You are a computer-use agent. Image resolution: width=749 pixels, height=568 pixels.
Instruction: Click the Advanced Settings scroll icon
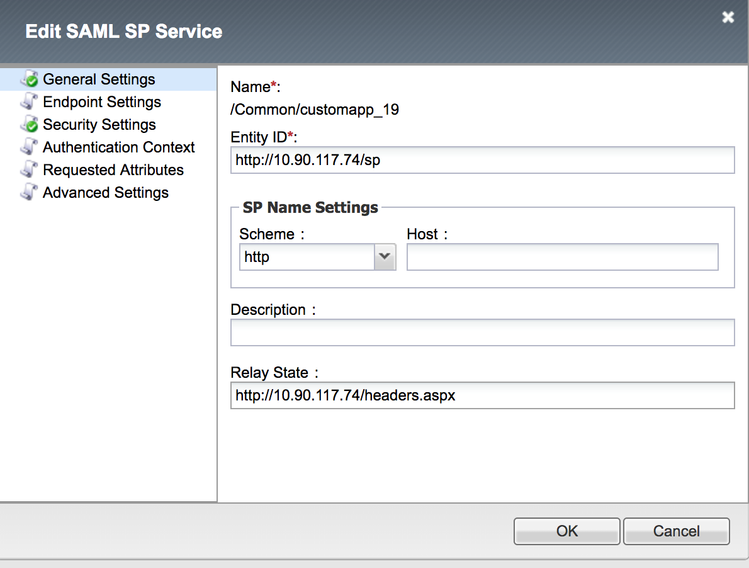point(29,193)
